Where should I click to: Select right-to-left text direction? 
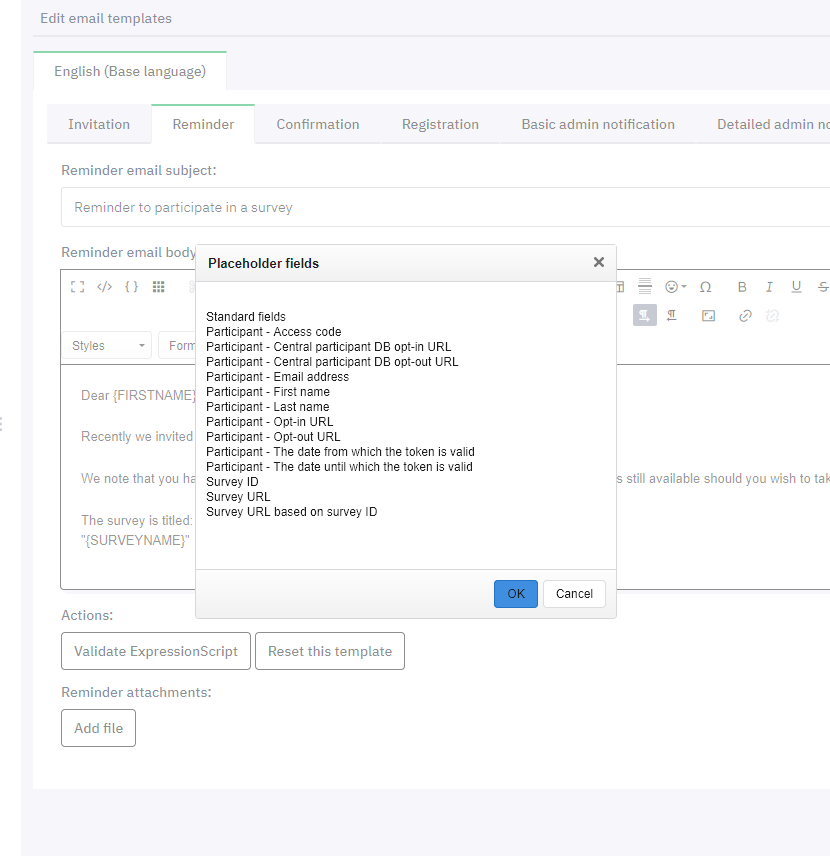tap(672, 316)
